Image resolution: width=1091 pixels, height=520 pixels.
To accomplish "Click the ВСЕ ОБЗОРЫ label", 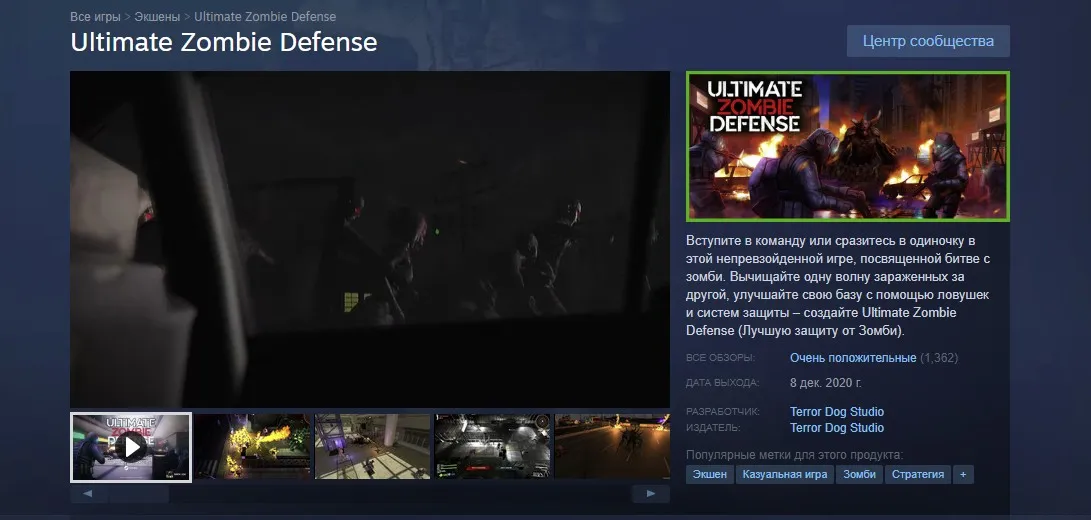I will pos(720,358).
